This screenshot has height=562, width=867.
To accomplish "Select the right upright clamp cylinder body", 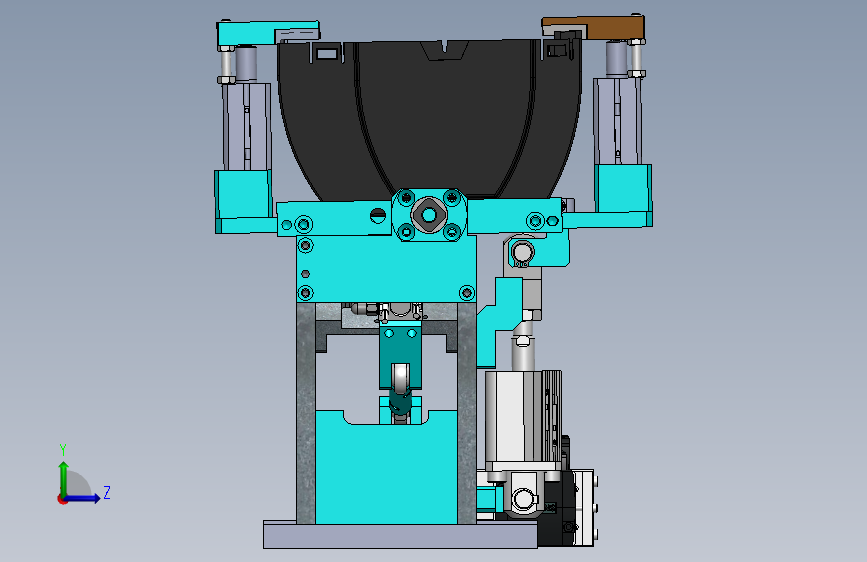I will [618, 122].
